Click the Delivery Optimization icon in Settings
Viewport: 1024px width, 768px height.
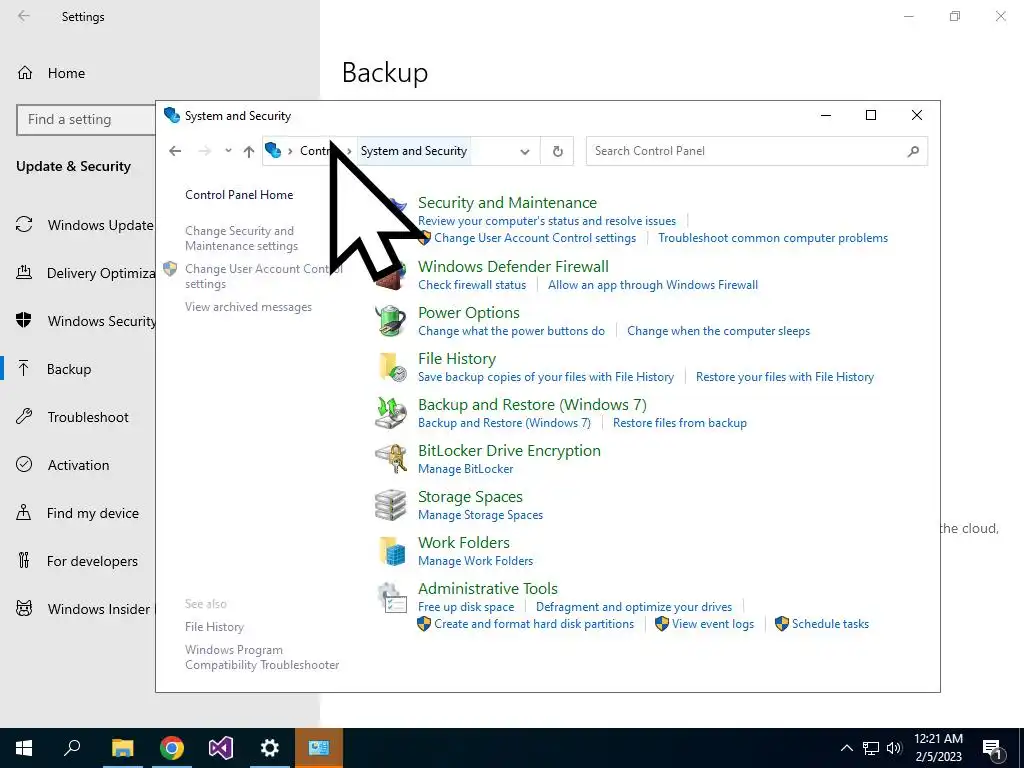click(x=24, y=272)
